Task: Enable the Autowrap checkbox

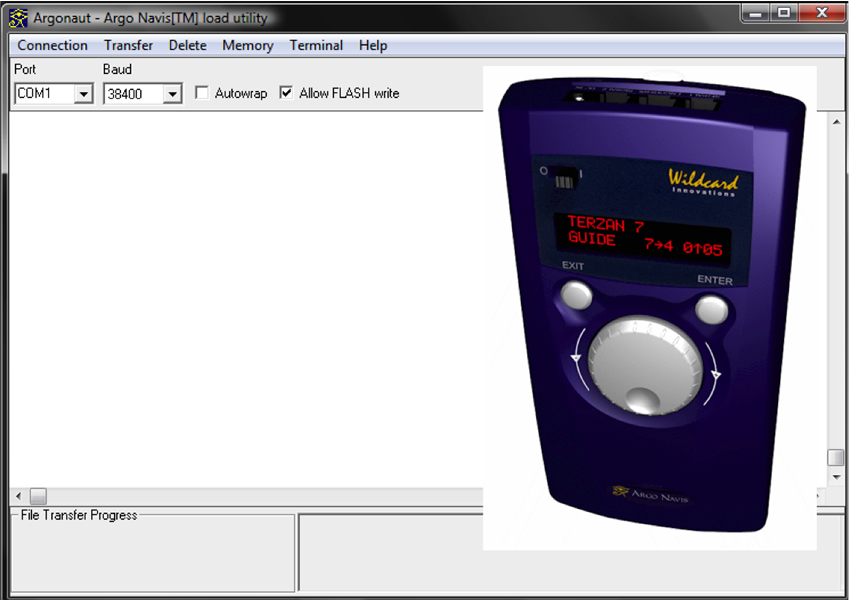Action: pos(202,93)
